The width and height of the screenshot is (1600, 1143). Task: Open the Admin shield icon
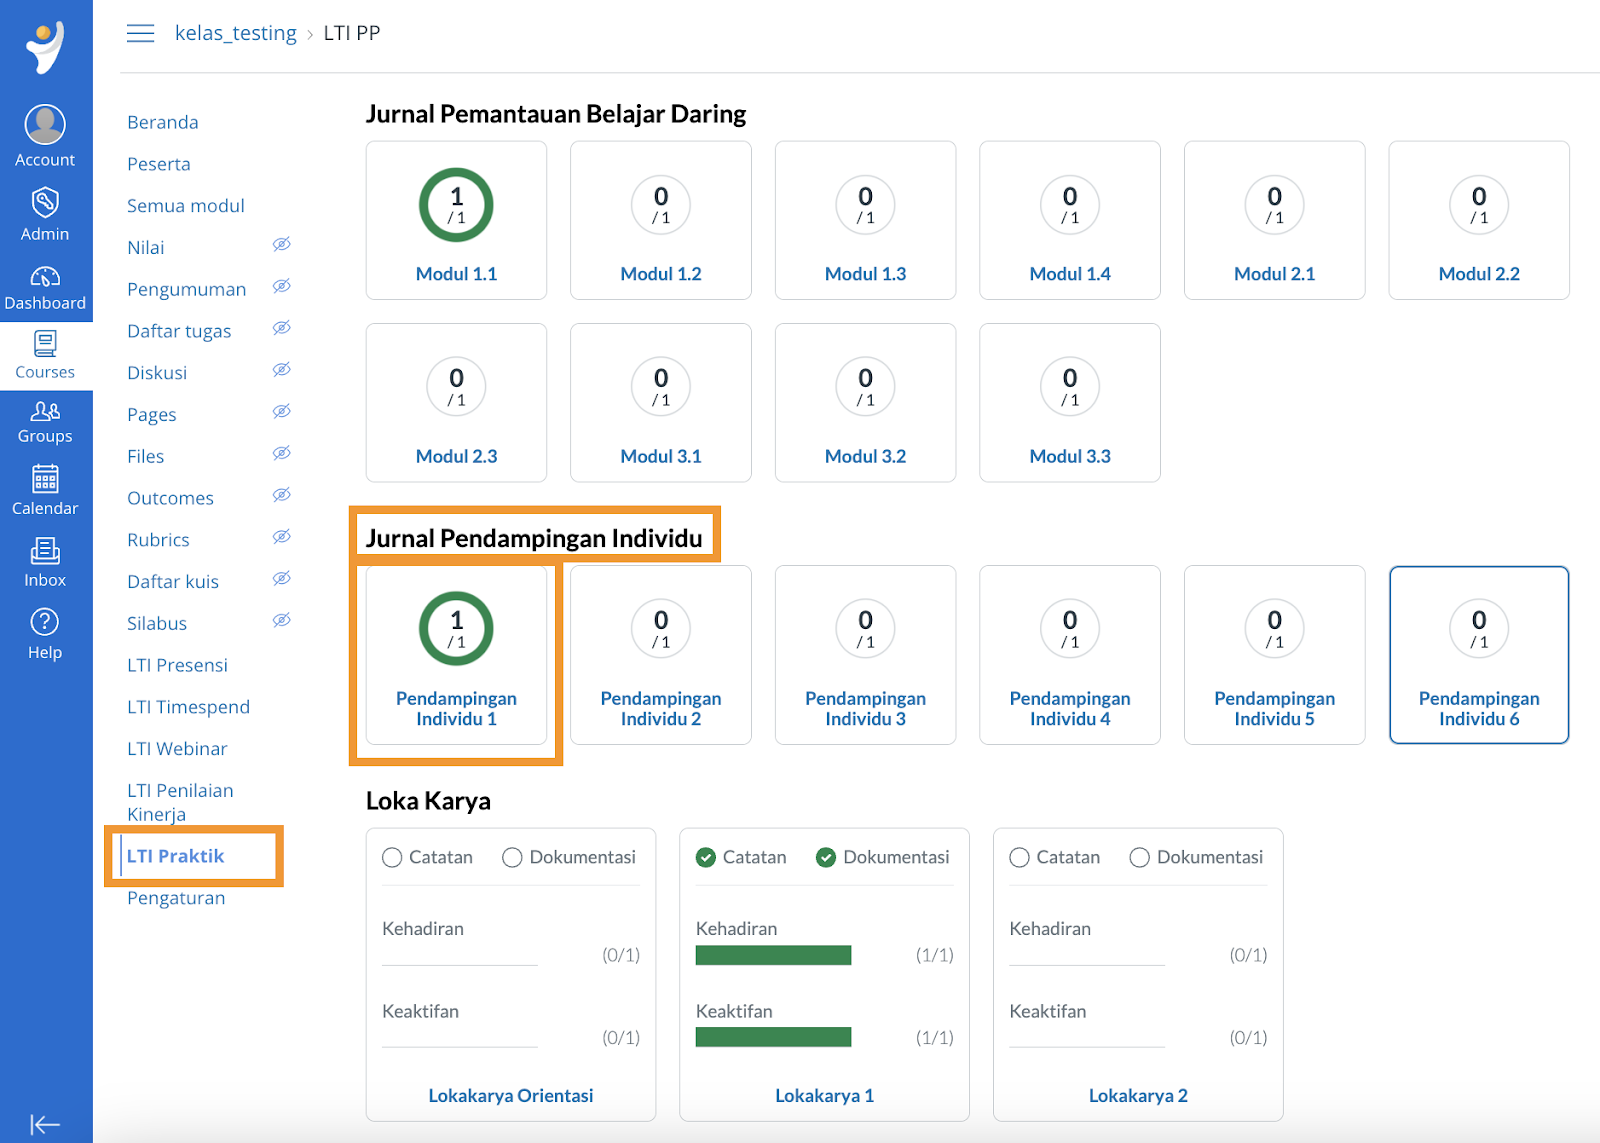pyautogui.click(x=45, y=203)
